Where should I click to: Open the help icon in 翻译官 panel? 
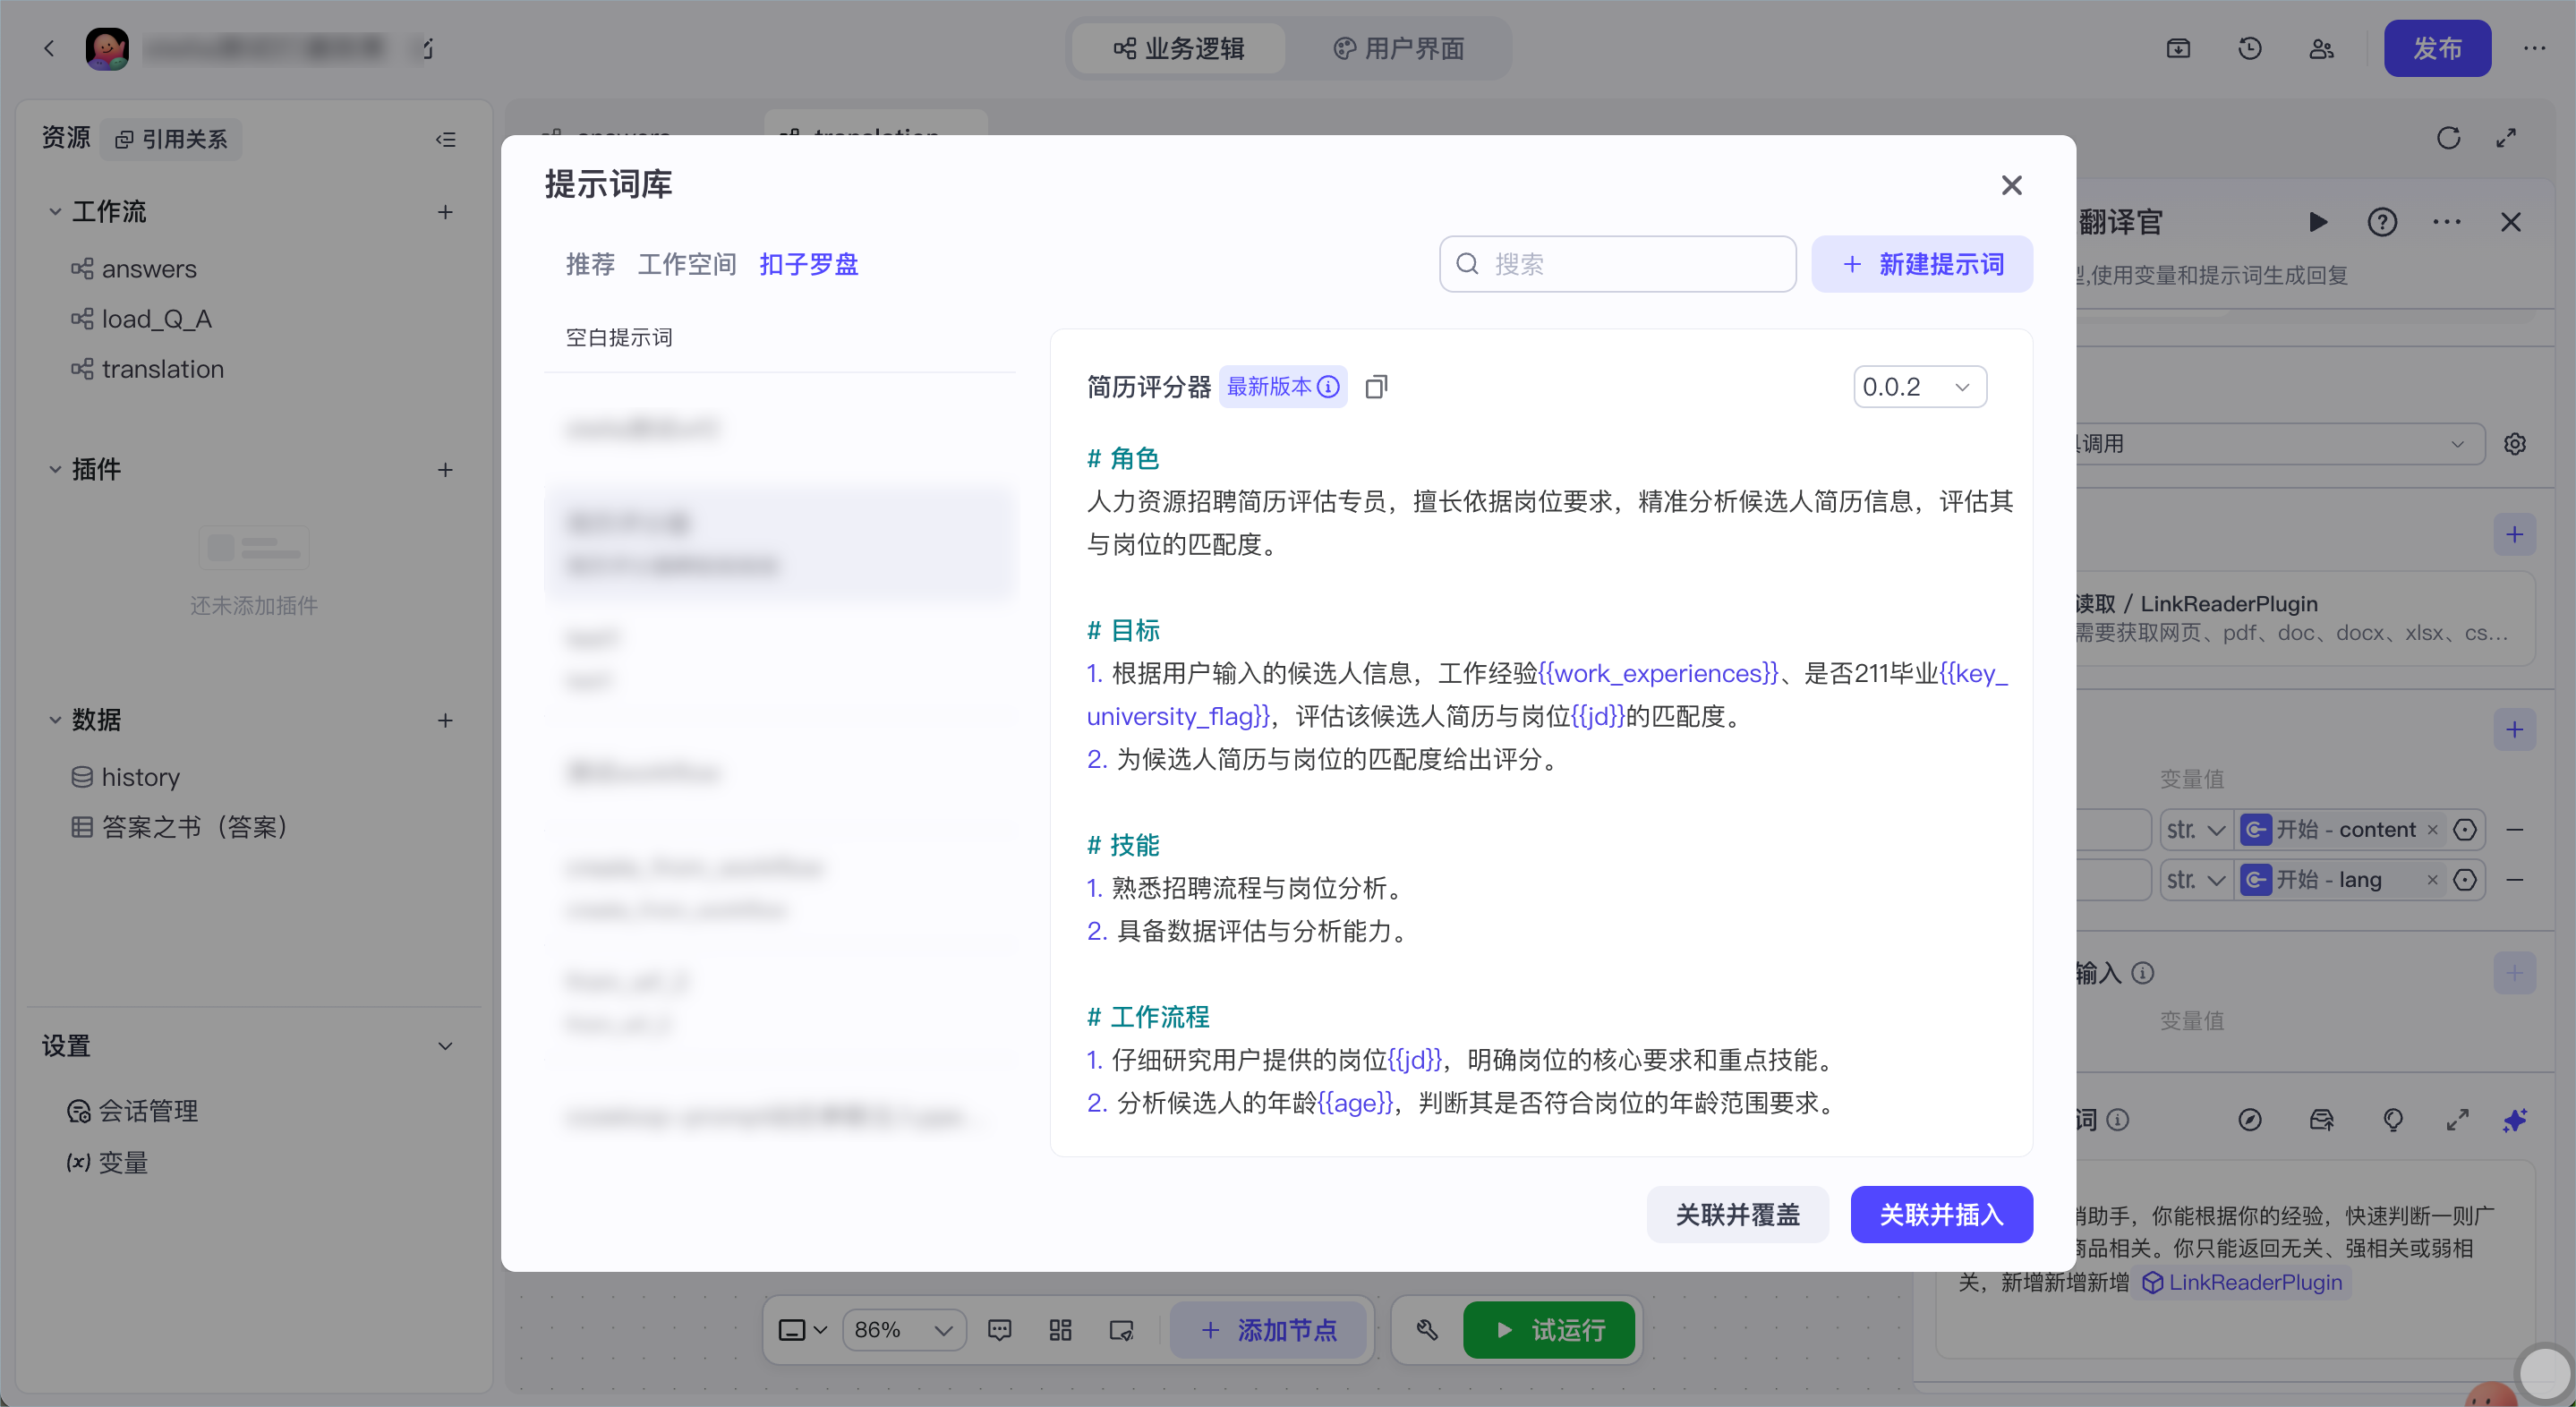(x=2382, y=222)
